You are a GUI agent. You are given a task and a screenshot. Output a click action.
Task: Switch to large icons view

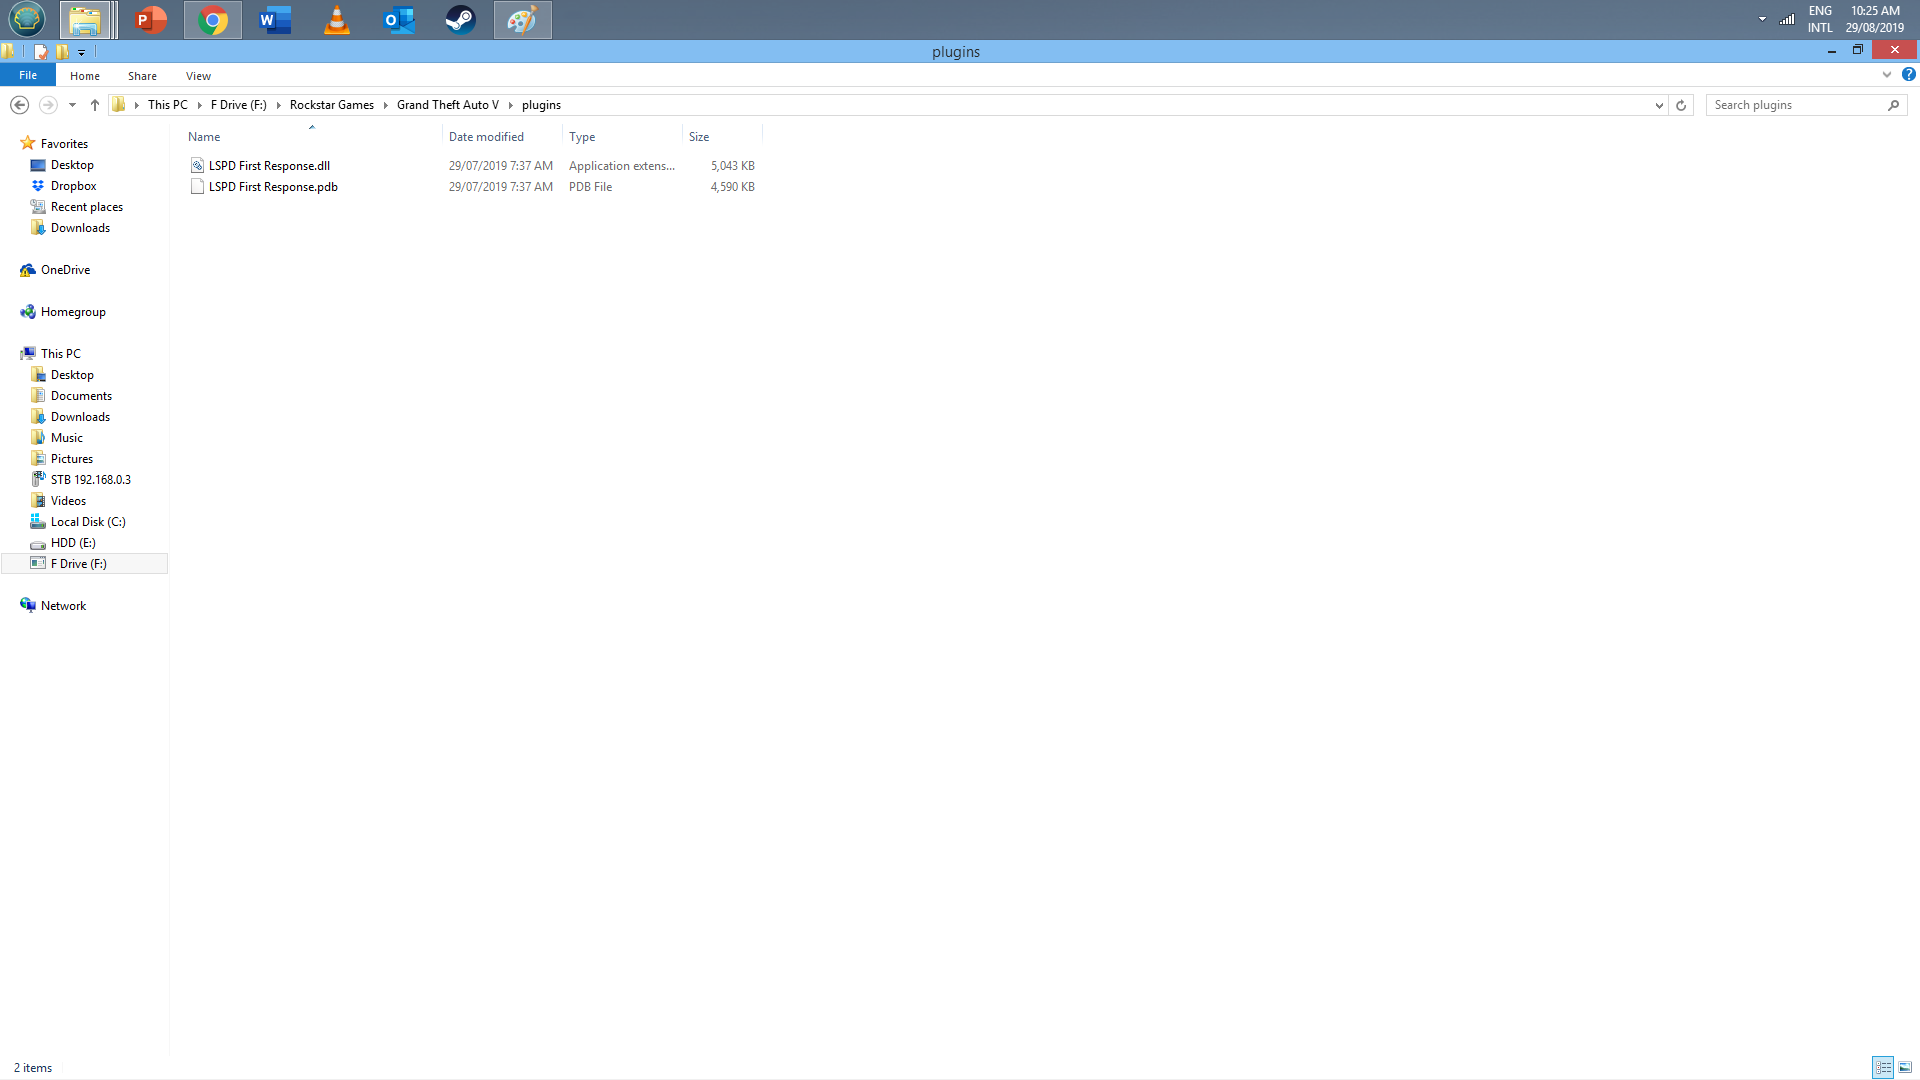tap(1905, 1068)
